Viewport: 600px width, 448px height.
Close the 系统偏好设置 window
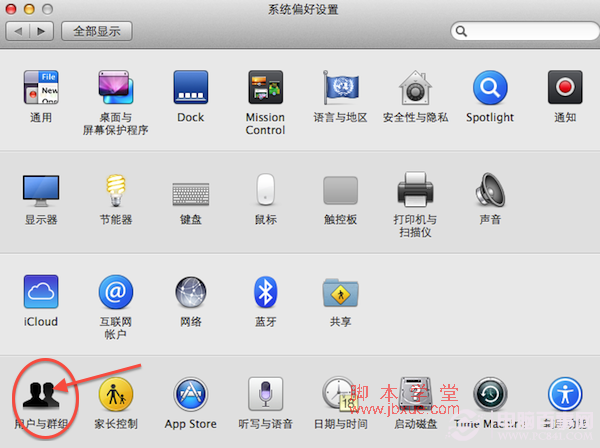pyautogui.click(x=11, y=9)
